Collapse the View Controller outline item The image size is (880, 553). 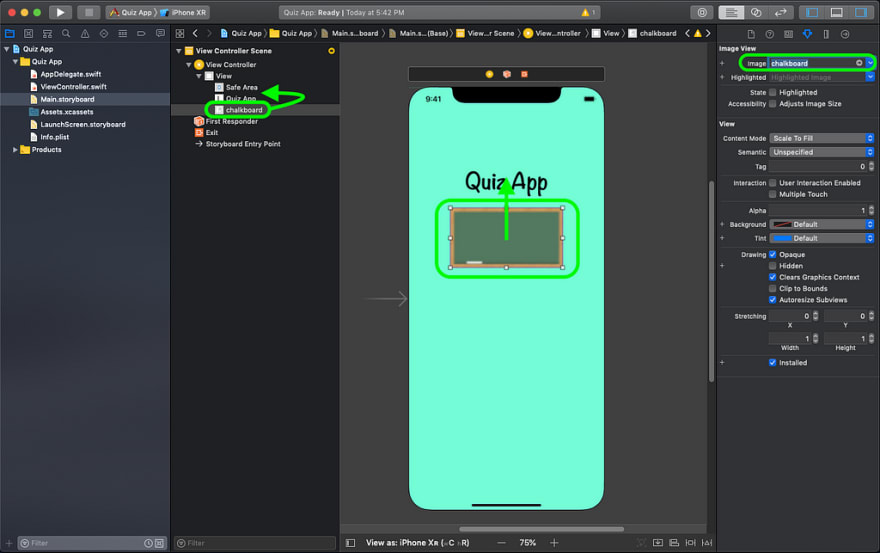coord(189,65)
